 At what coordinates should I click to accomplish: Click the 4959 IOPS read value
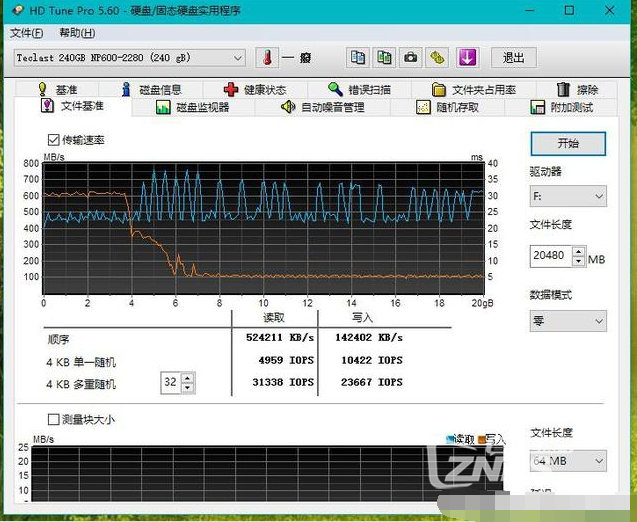286,360
